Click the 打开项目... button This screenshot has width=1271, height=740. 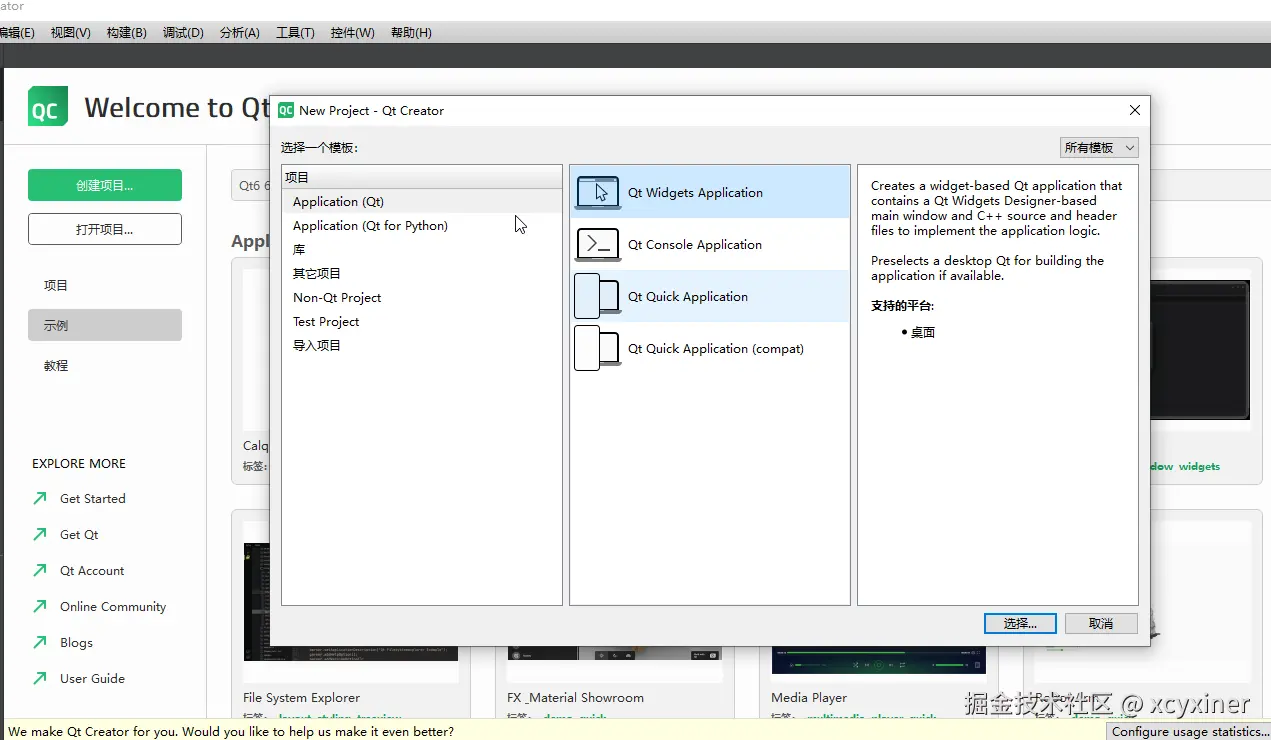(105, 229)
